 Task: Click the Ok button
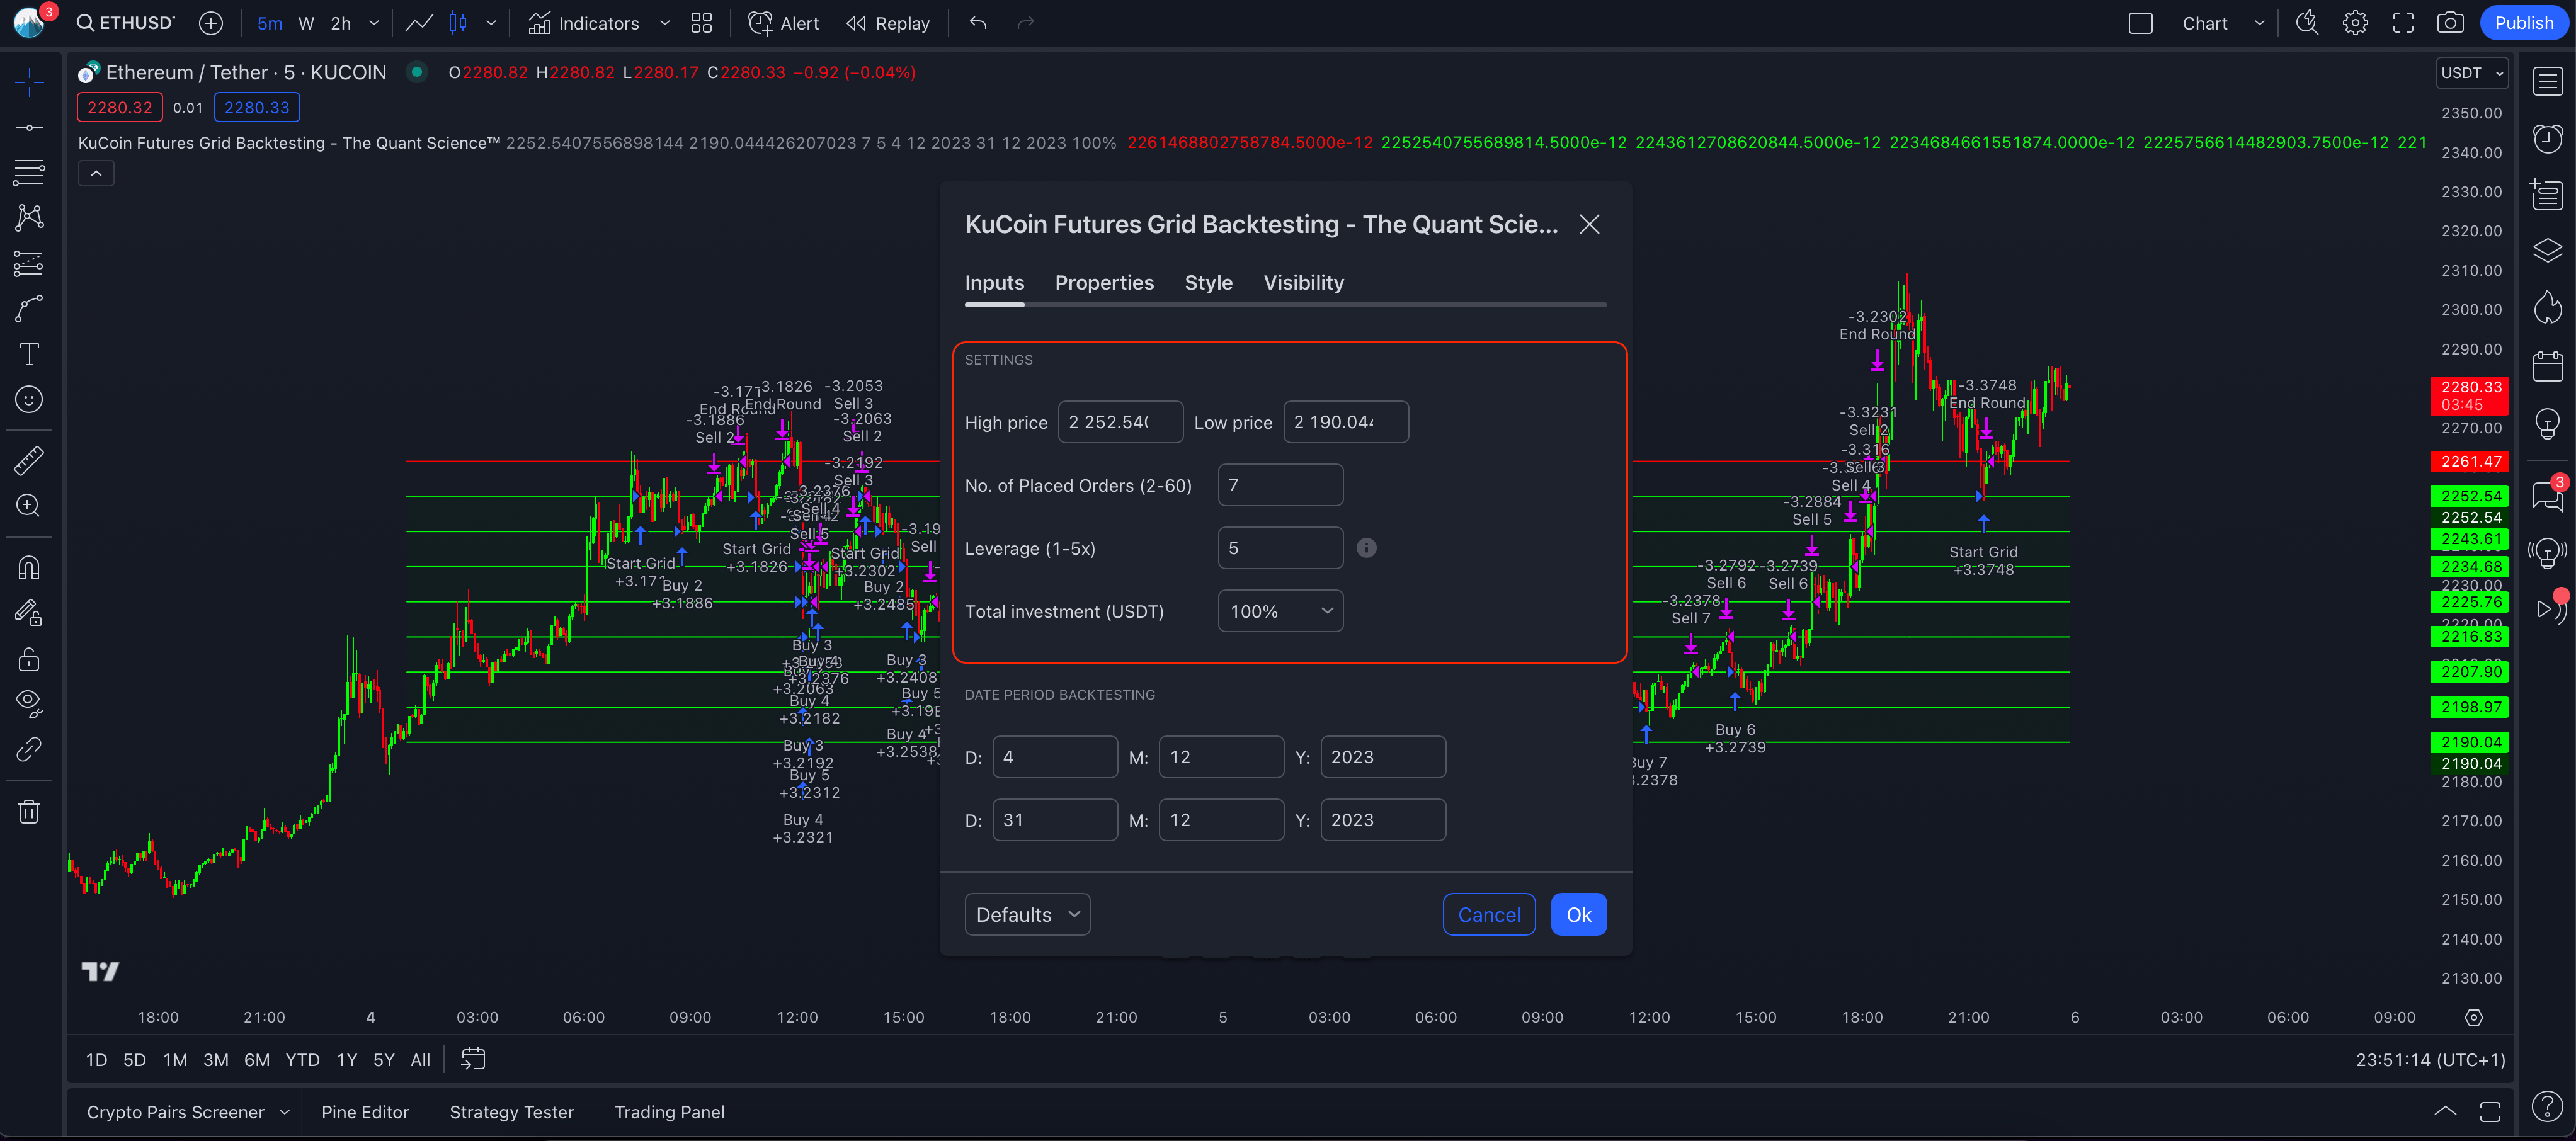tap(1578, 914)
